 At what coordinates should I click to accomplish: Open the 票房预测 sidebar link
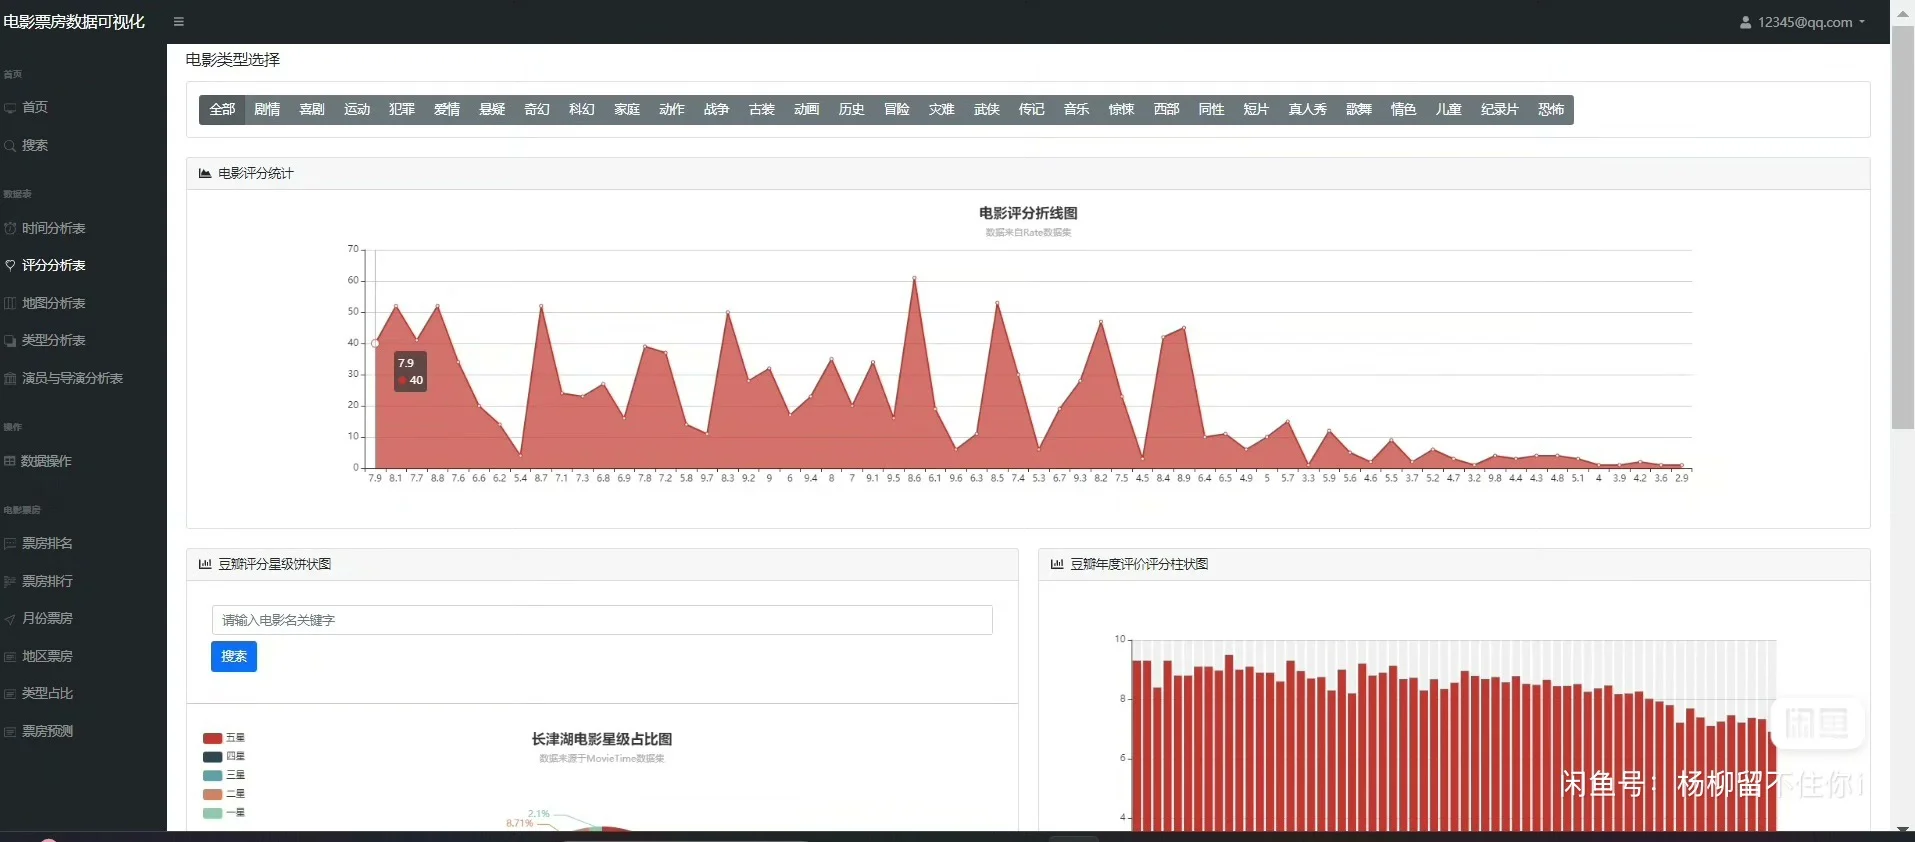47,731
